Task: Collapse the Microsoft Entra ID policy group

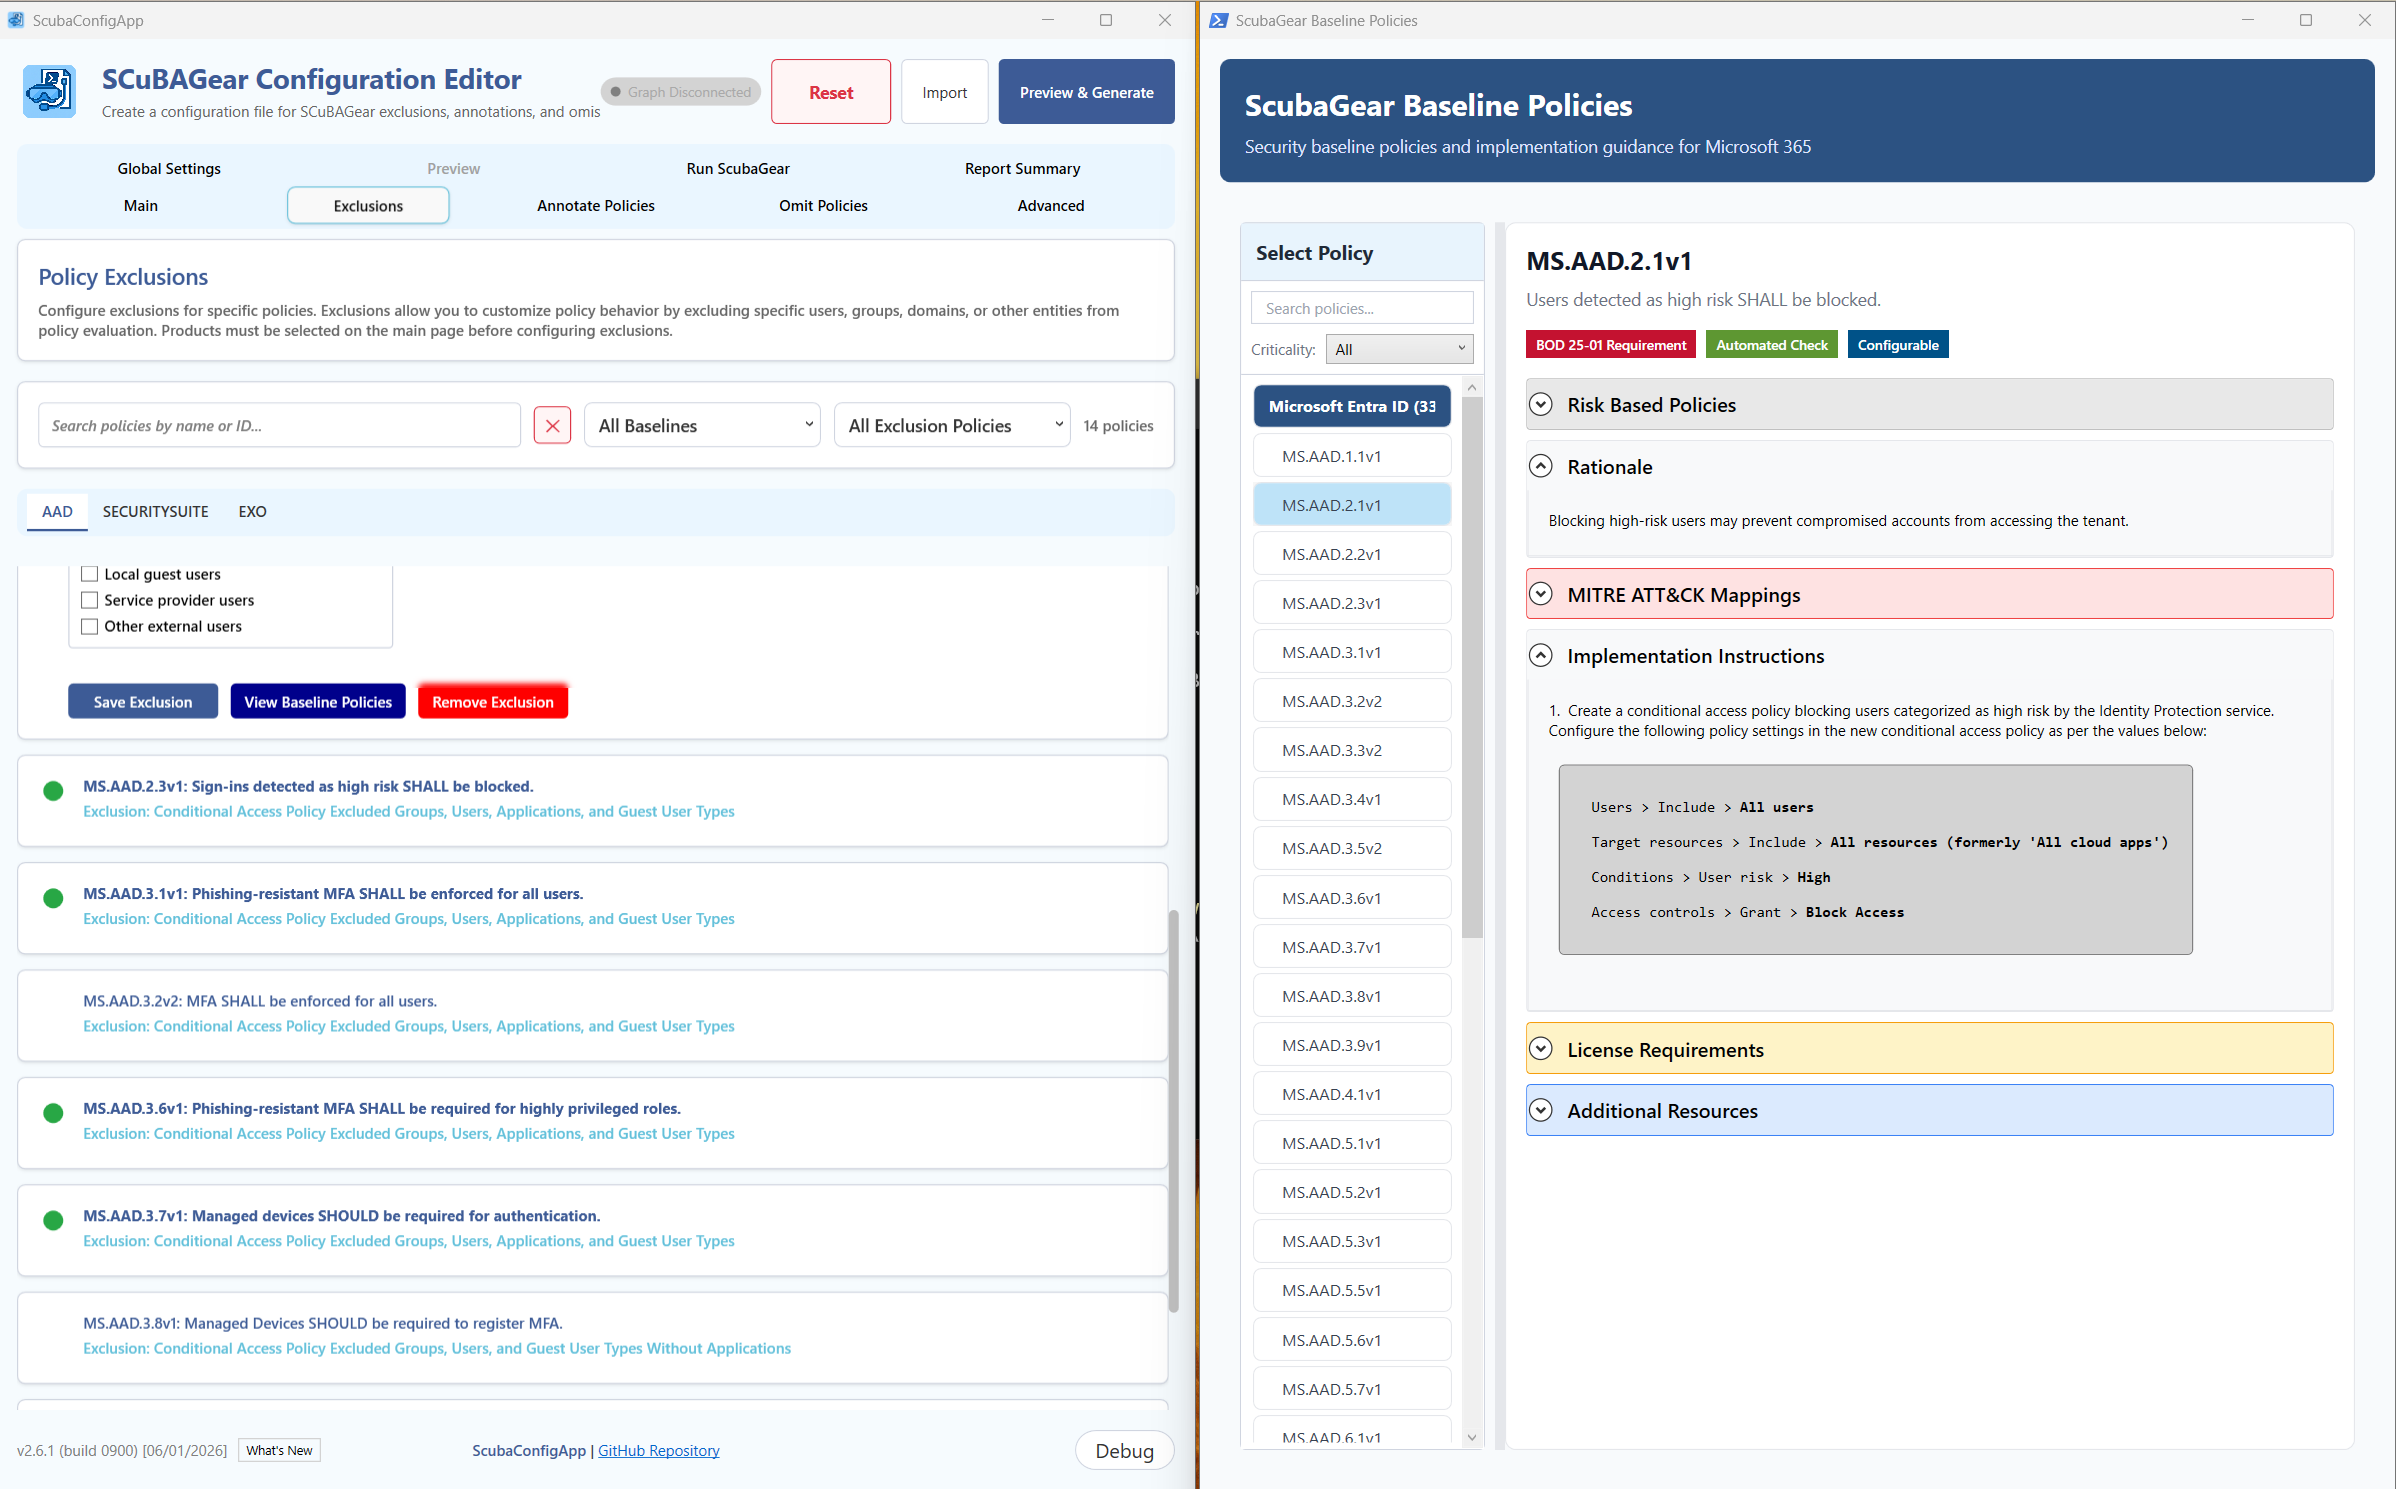Action: [1352, 406]
